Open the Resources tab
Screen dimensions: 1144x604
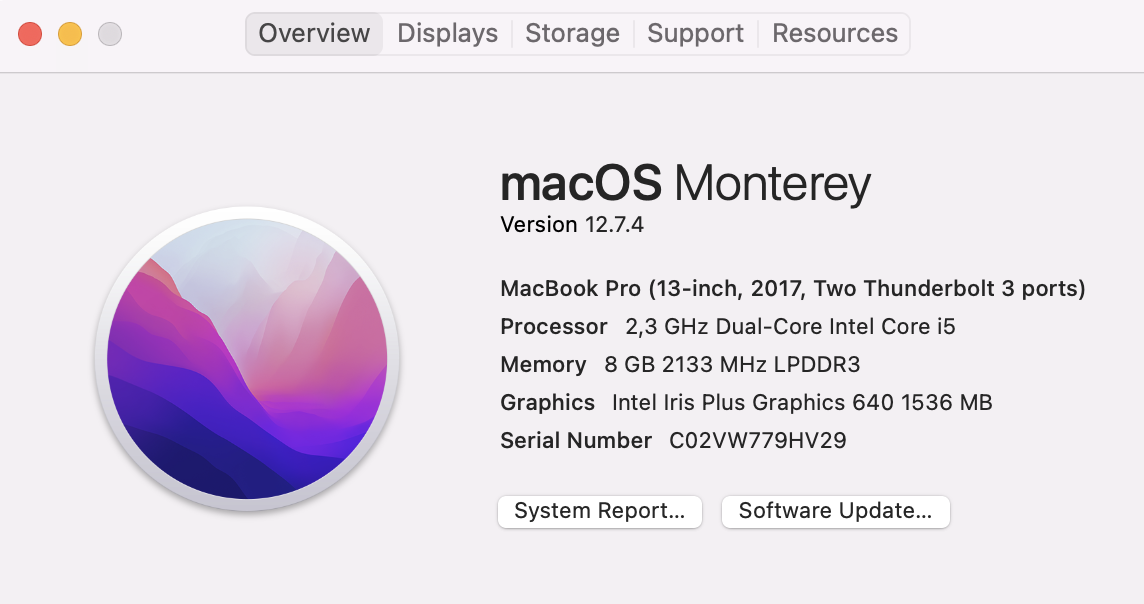click(x=835, y=34)
